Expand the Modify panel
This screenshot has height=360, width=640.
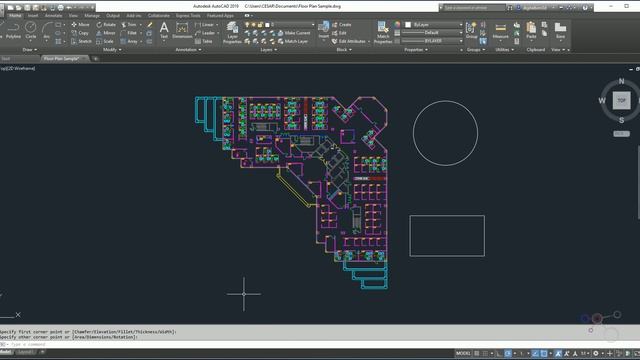tap(112, 50)
